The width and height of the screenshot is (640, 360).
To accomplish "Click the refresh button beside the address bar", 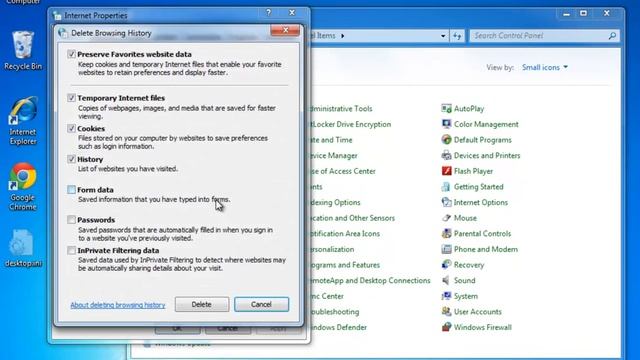I will click(x=457, y=36).
